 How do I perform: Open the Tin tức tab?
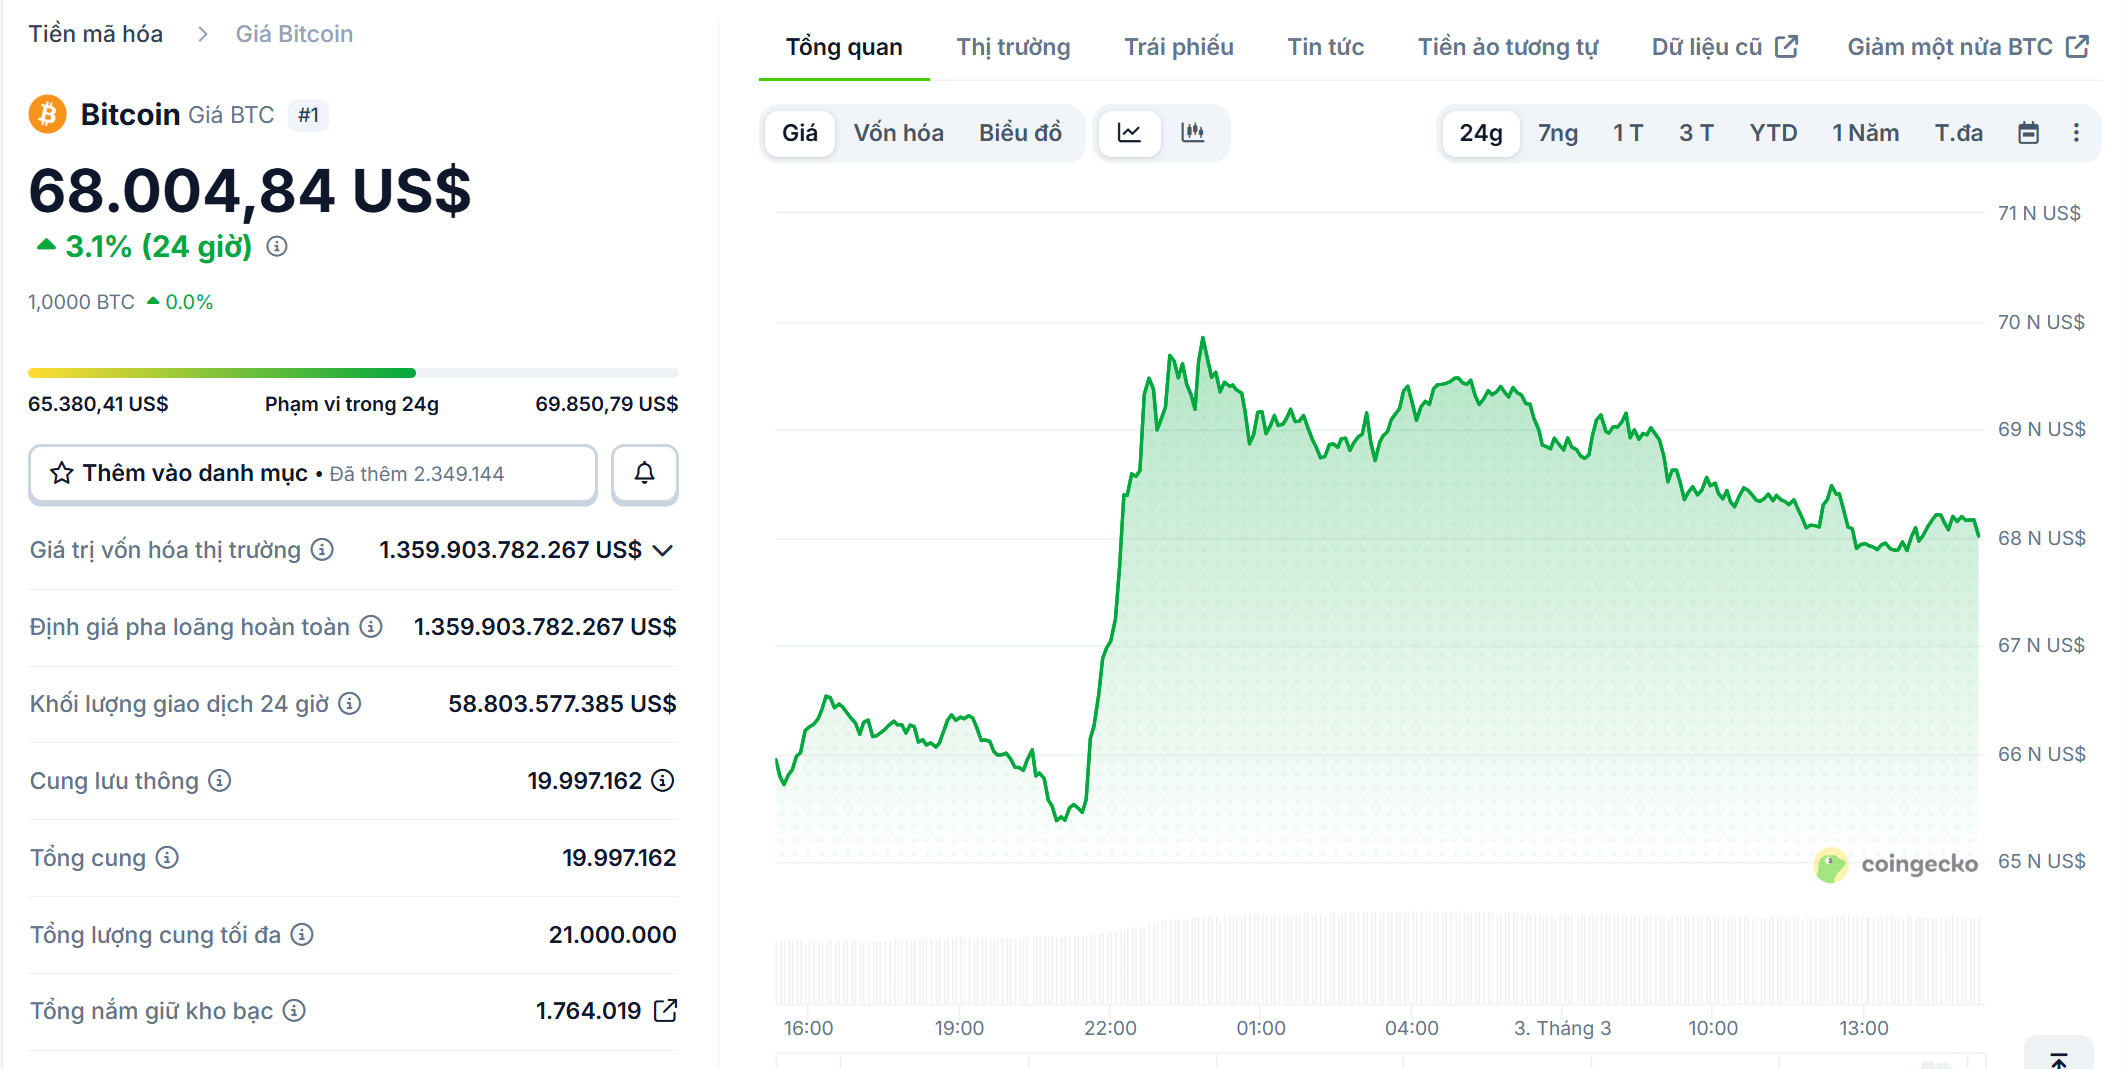1325,46
